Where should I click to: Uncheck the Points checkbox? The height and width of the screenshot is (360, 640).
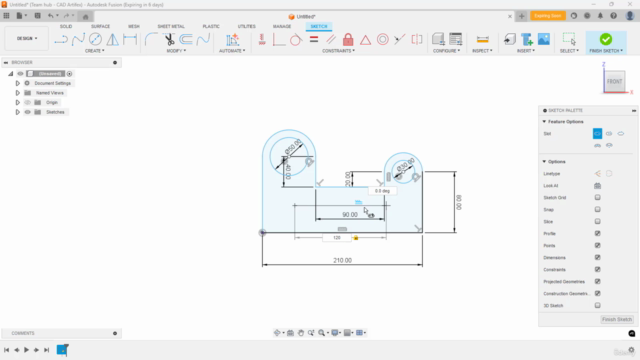pos(598,245)
